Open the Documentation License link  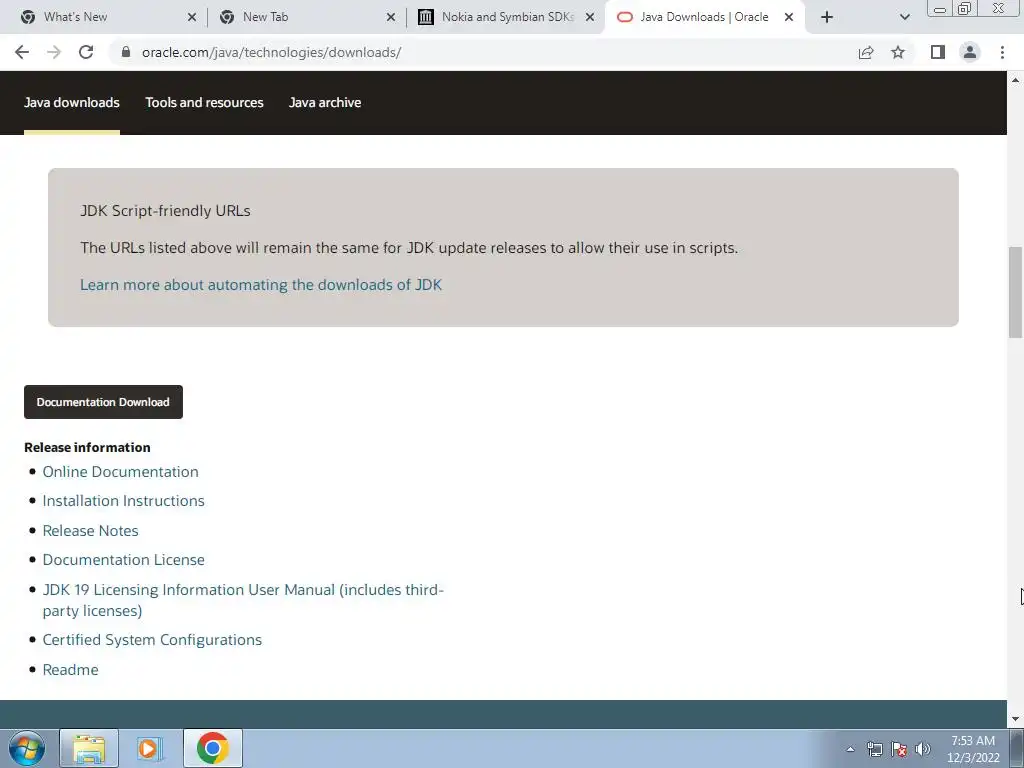tap(123, 560)
